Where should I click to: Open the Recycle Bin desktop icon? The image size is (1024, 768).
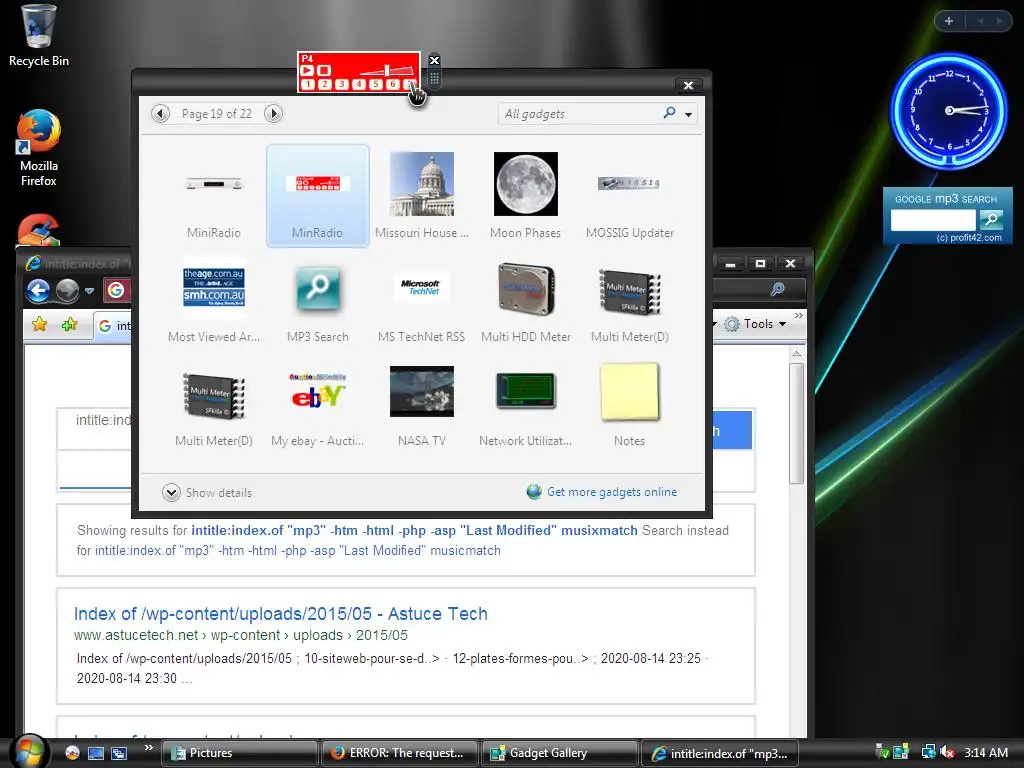tap(39, 36)
